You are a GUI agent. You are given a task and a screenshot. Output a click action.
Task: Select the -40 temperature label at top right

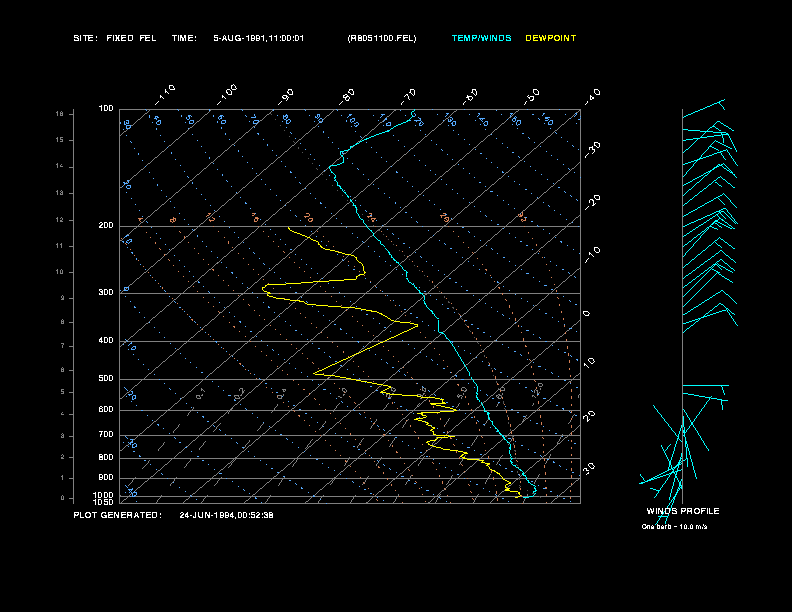(592, 96)
